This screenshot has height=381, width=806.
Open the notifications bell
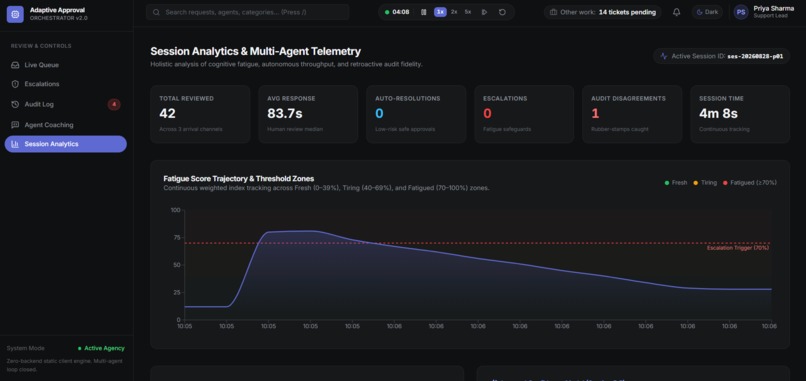676,12
